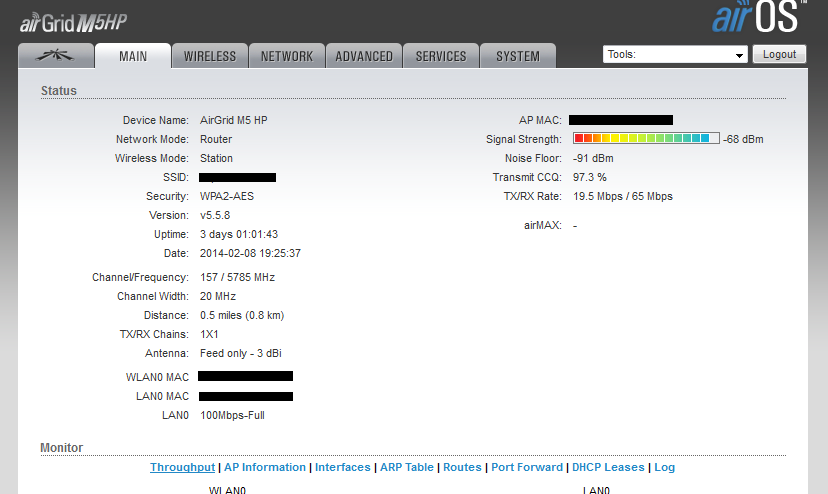828x494 pixels.
Task: Select TX/RX rate 19.5 Mbps / 65 Mbps
Action: (623, 197)
